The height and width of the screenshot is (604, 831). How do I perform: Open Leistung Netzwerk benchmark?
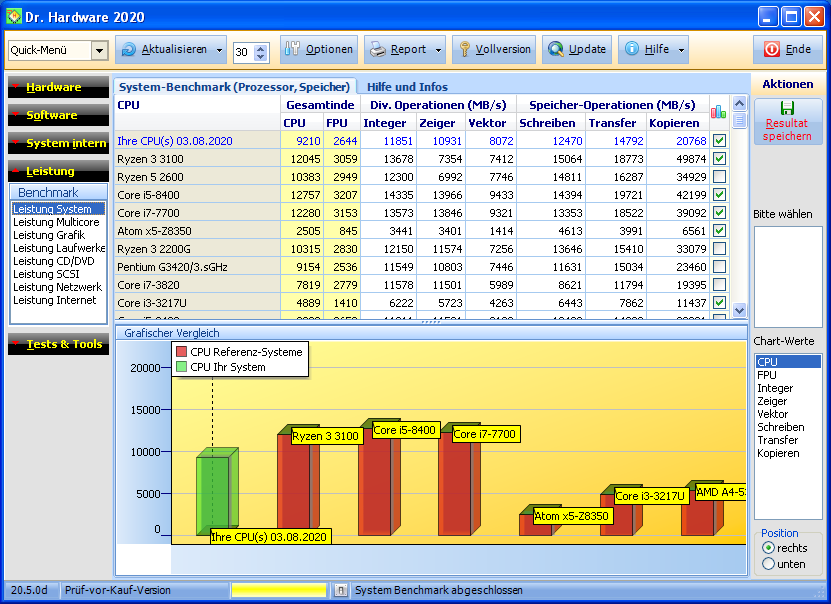click(57, 287)
